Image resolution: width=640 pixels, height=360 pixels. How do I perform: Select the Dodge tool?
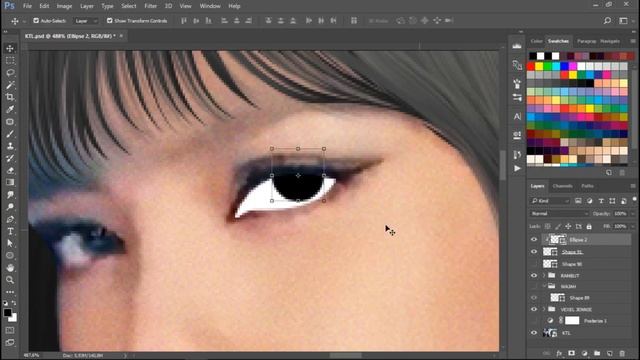coord(10,207)
